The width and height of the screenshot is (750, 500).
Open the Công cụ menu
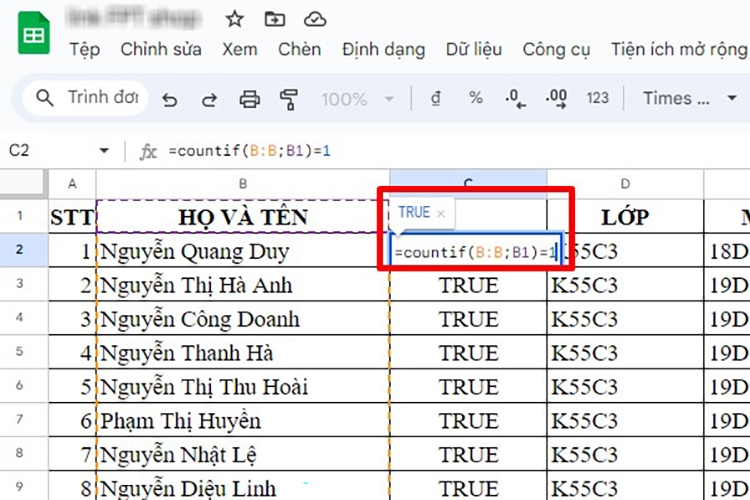tap(556, 49)
